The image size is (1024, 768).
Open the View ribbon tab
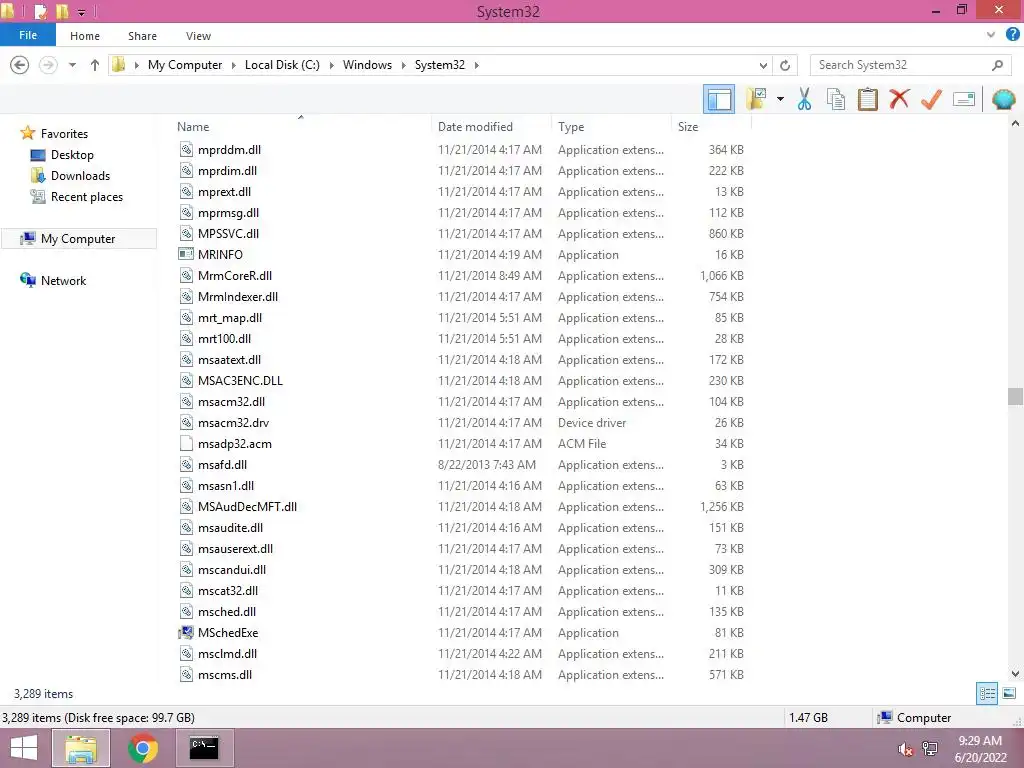click(198, 36)
